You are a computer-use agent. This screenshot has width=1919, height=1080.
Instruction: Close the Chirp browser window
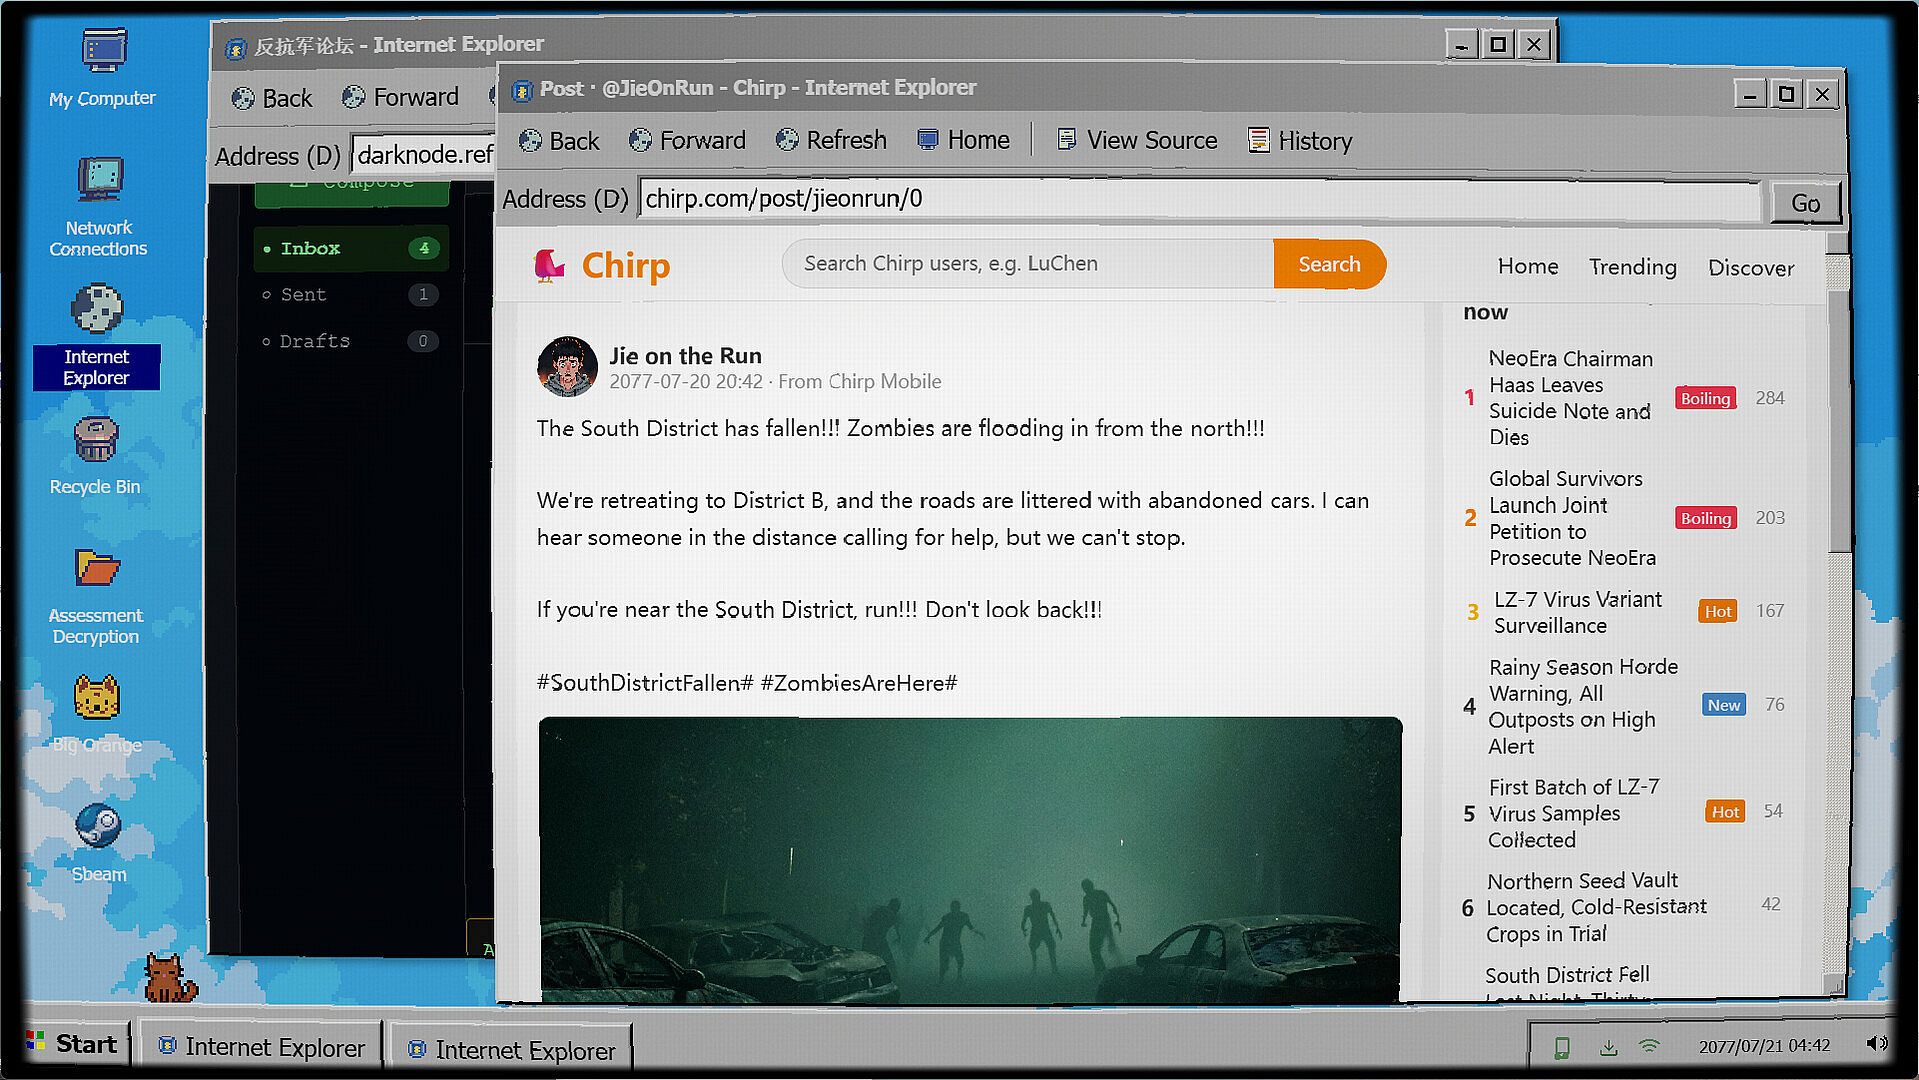1822,94
